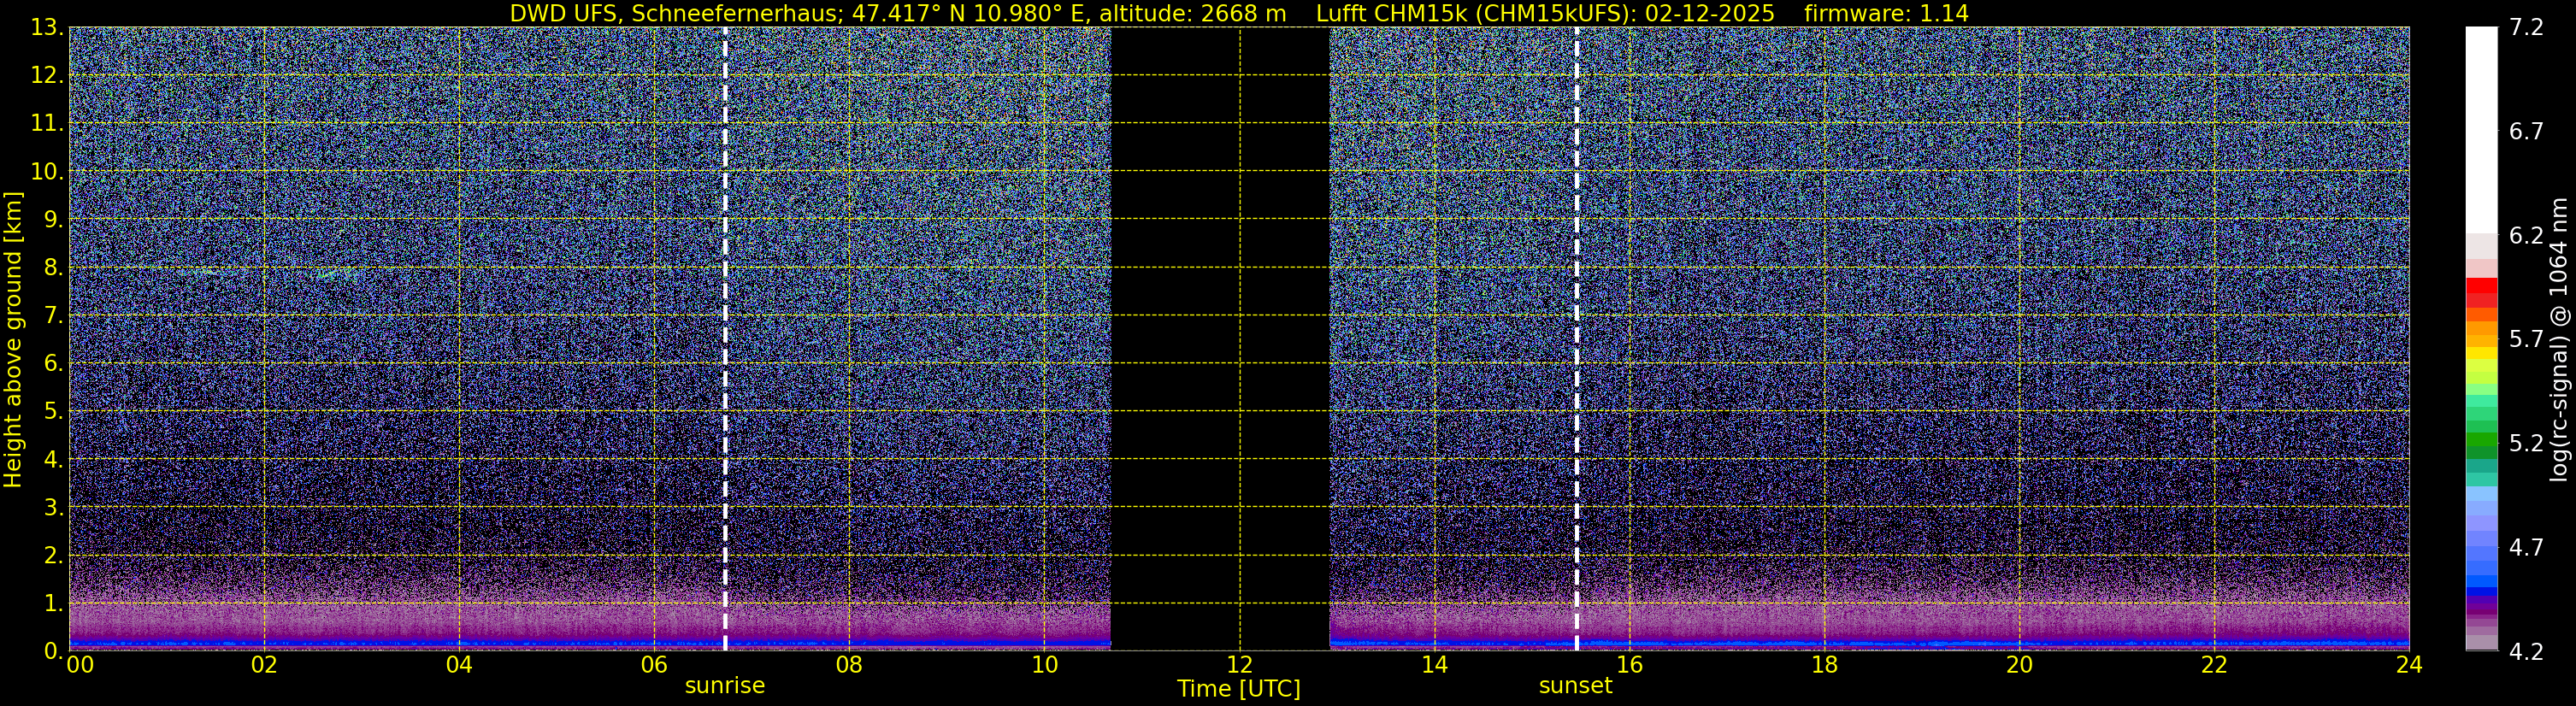2576x706 pixels.
Task: Click the black data gap region around 12 UTC
Action: pyautogui.click(x=1220, y=339)
